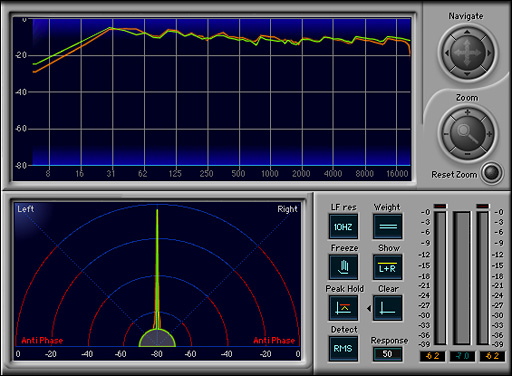The width and height of the screenshot is (512, 376).
Task: Click the Clear peaks button
Action: pos(387,308)
